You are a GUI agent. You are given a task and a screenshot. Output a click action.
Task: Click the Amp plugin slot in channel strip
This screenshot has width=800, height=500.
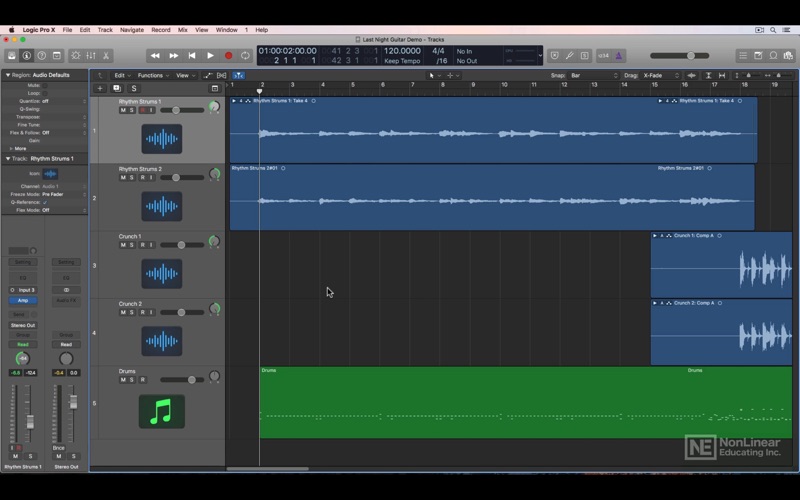(23, 301)
